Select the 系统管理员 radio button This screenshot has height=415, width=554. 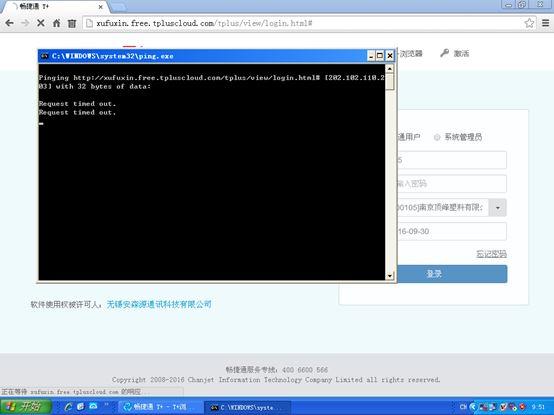coord(437,137)
